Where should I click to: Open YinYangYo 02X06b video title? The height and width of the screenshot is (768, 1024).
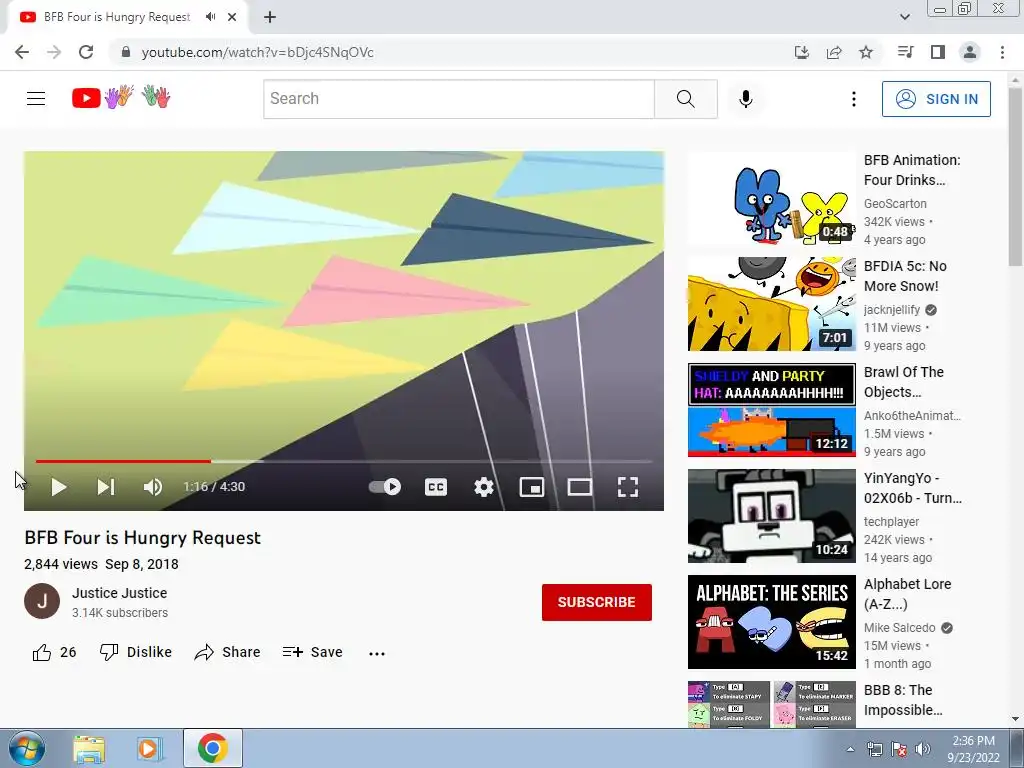pyautogui.click(x=912, y=488)
